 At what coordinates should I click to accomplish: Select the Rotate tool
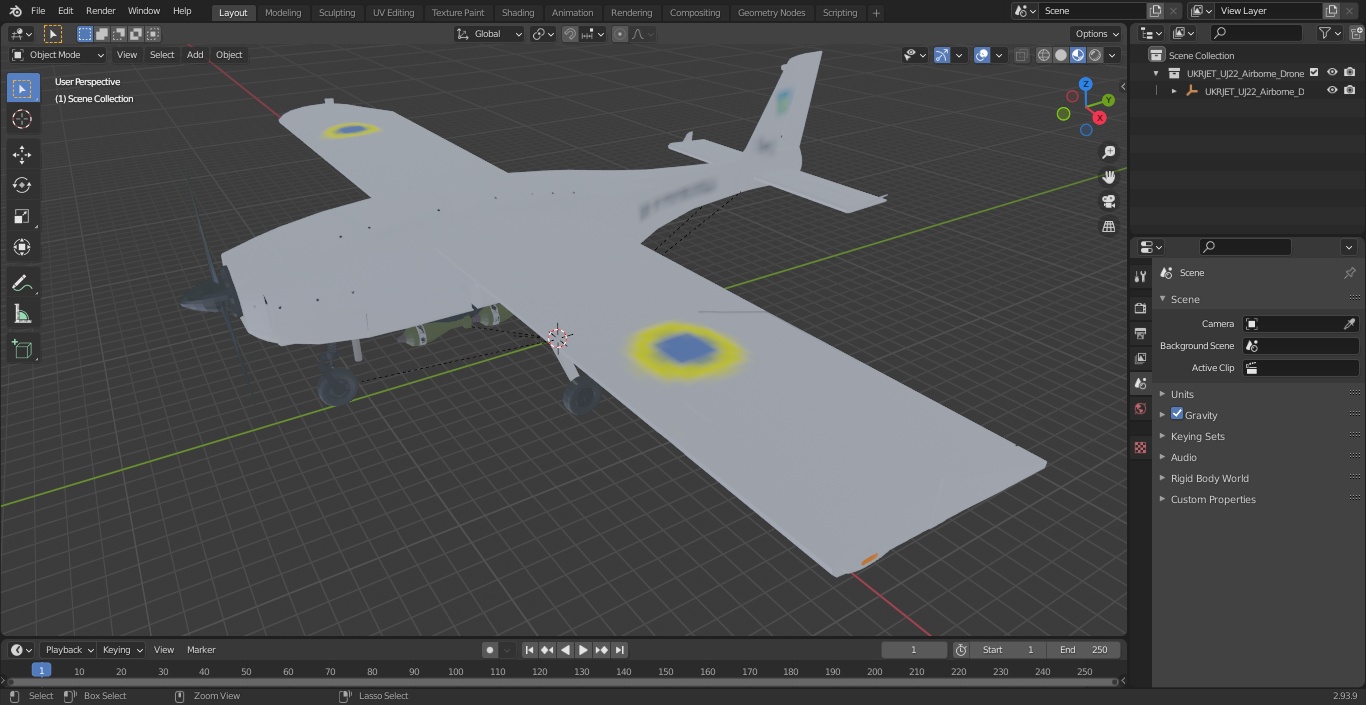22,185
